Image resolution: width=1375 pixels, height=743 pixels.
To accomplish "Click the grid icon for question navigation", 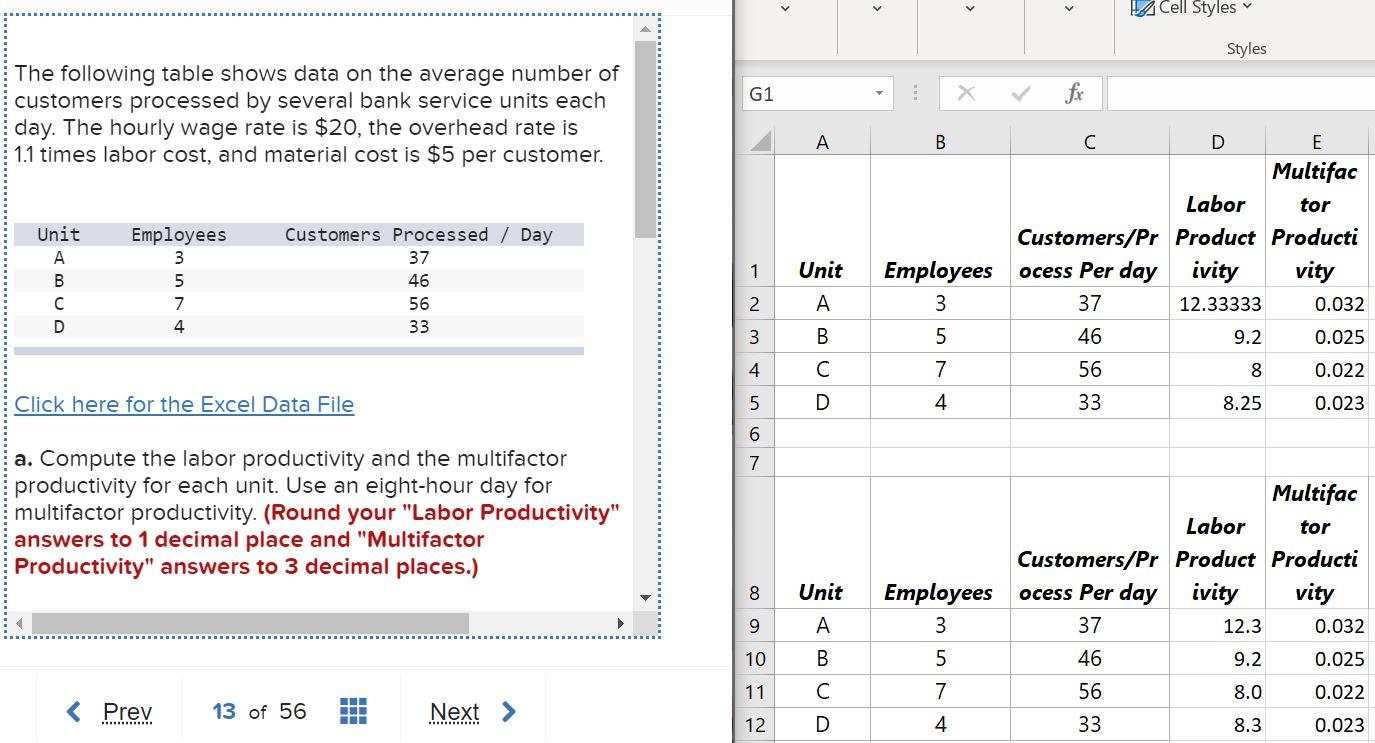I will point(353,711).
